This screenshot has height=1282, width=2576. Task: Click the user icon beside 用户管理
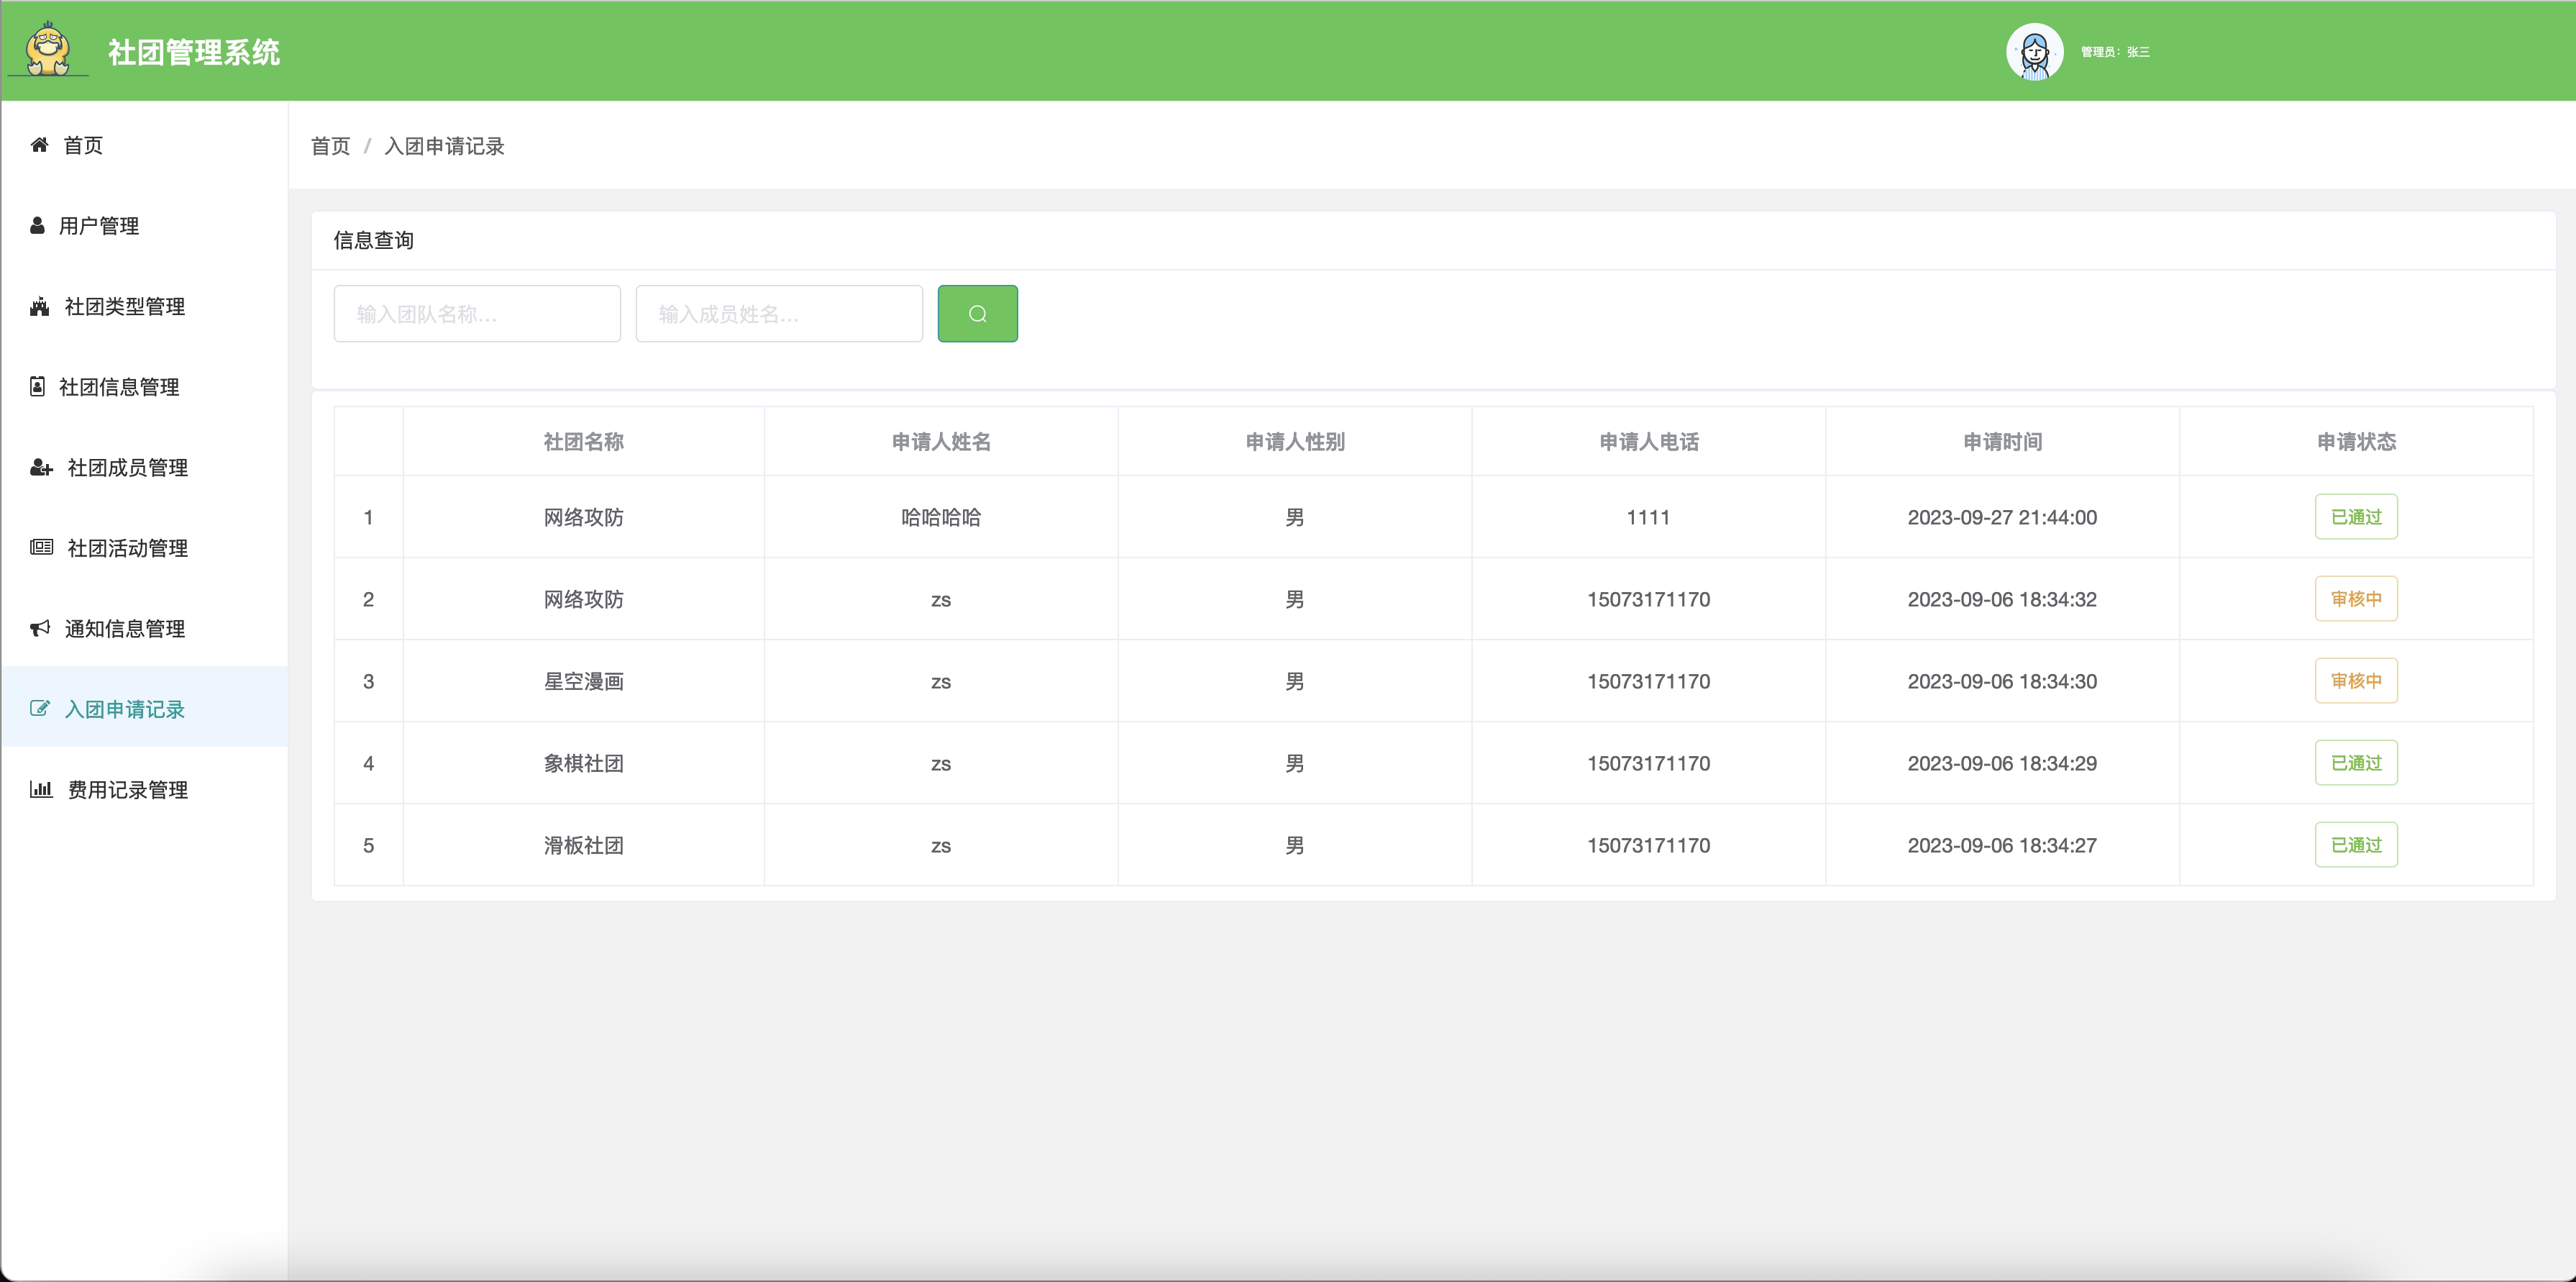pos(38,226)
